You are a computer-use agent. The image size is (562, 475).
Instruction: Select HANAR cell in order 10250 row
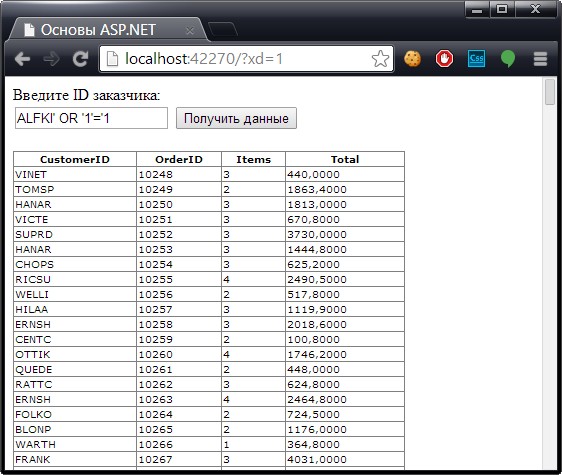[75, 204]
